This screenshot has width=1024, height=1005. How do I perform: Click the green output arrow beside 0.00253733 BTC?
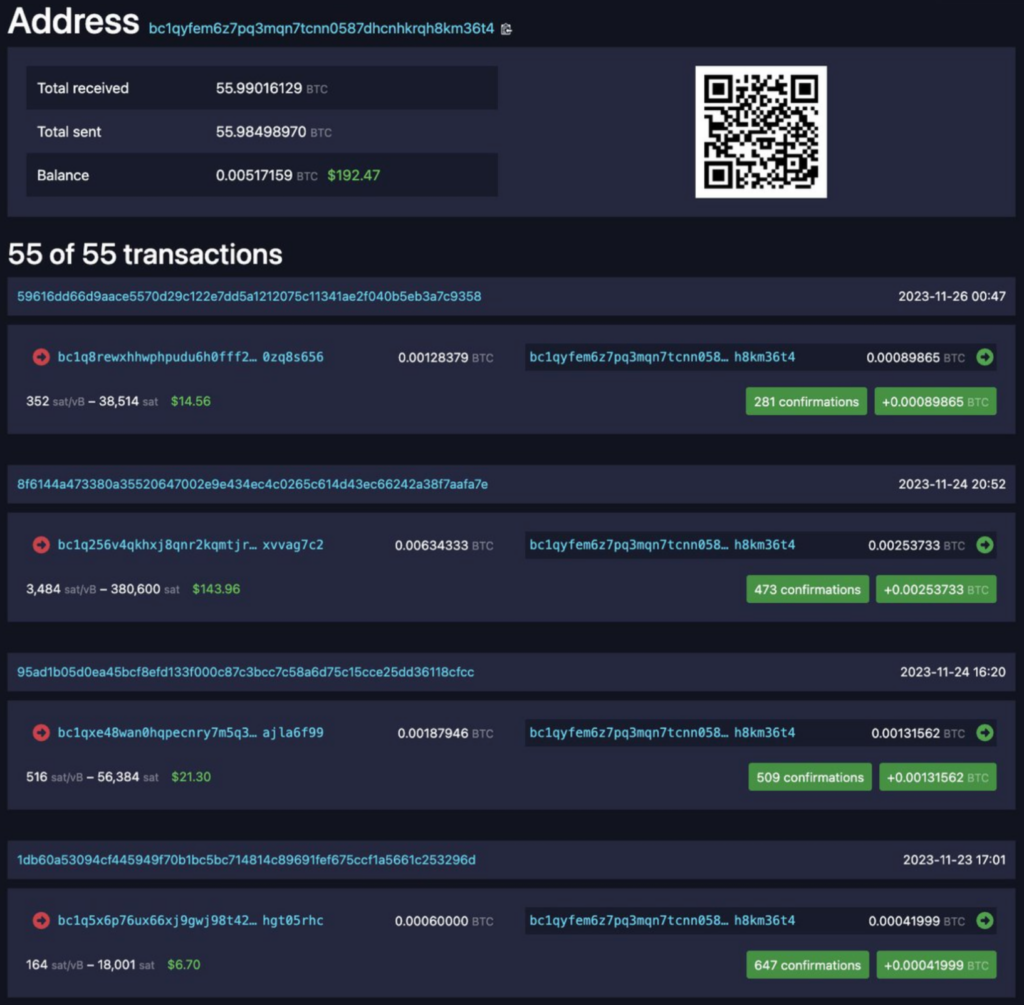(x=985, y=545)
